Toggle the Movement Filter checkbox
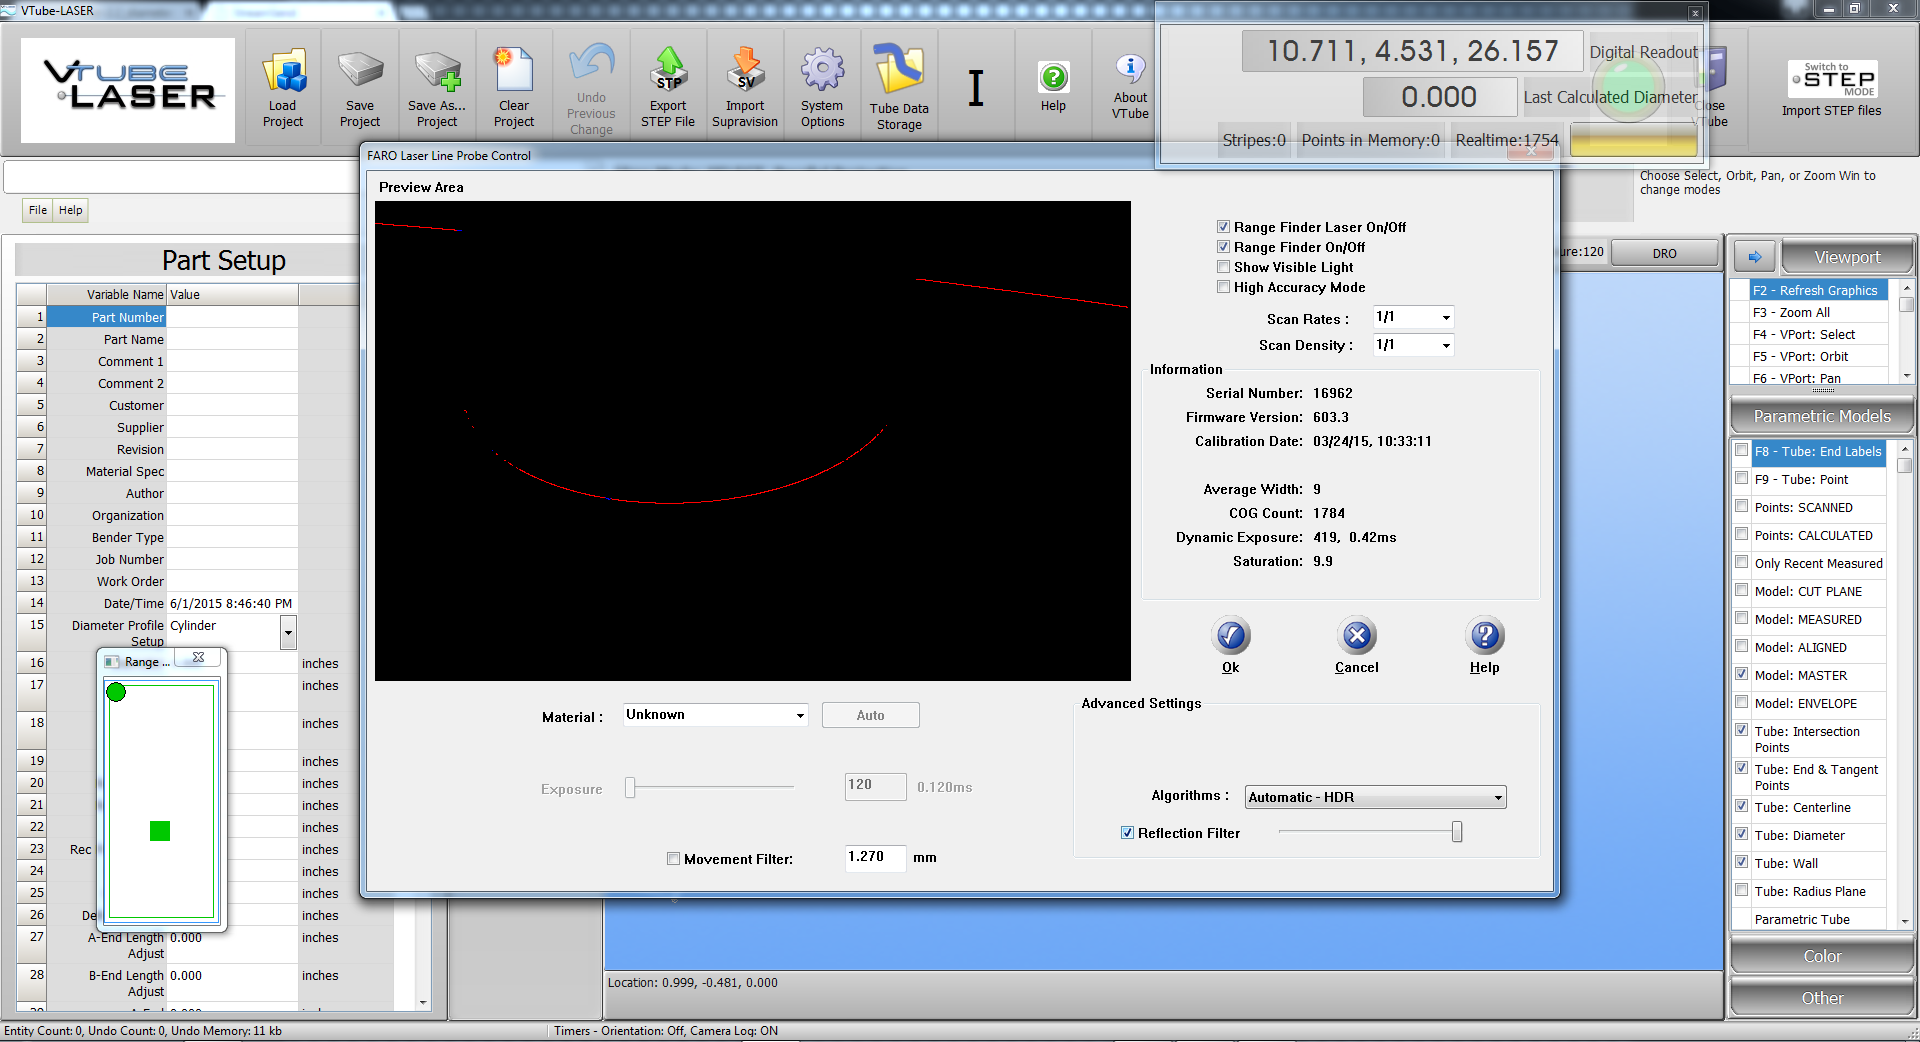 tap(673, 859)
